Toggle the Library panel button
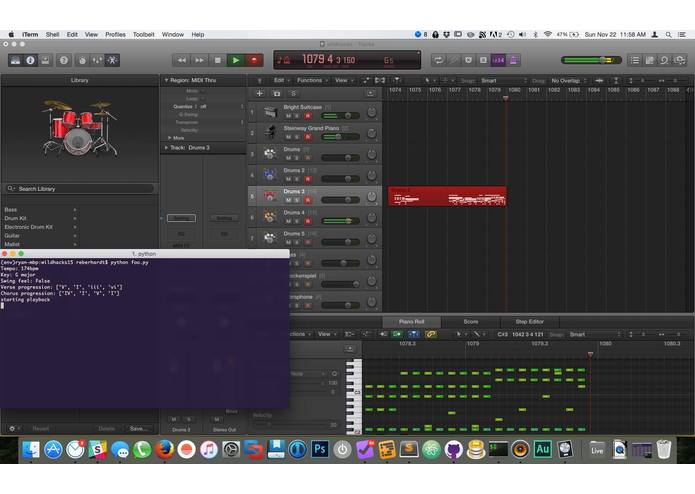The width and height of the screenshot is (695, 494). pos(15,60)
